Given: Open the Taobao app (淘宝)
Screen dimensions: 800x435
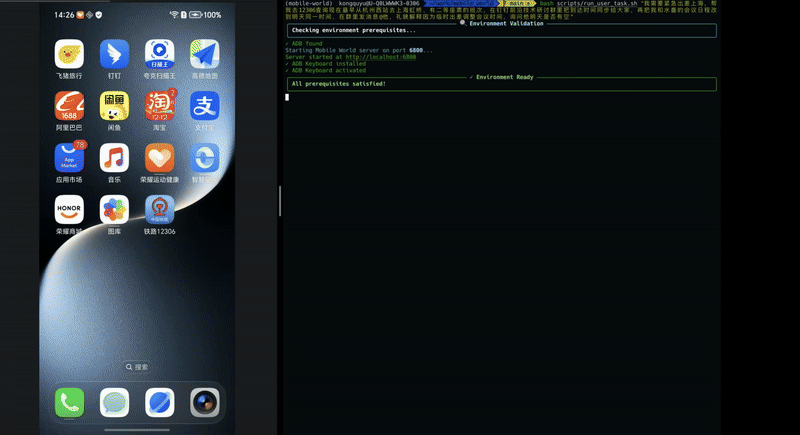Looking at the screenshot, I should 159,106.
